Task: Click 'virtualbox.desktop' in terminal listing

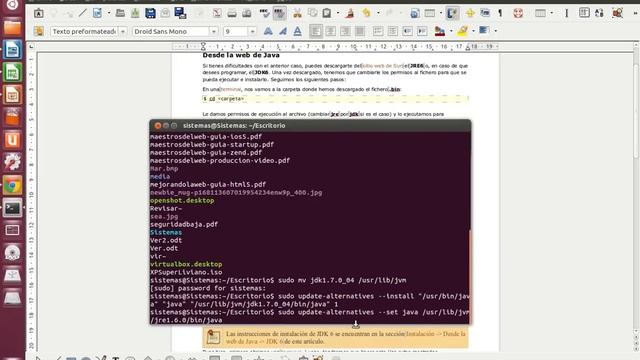Action: (x=186, y=264)
